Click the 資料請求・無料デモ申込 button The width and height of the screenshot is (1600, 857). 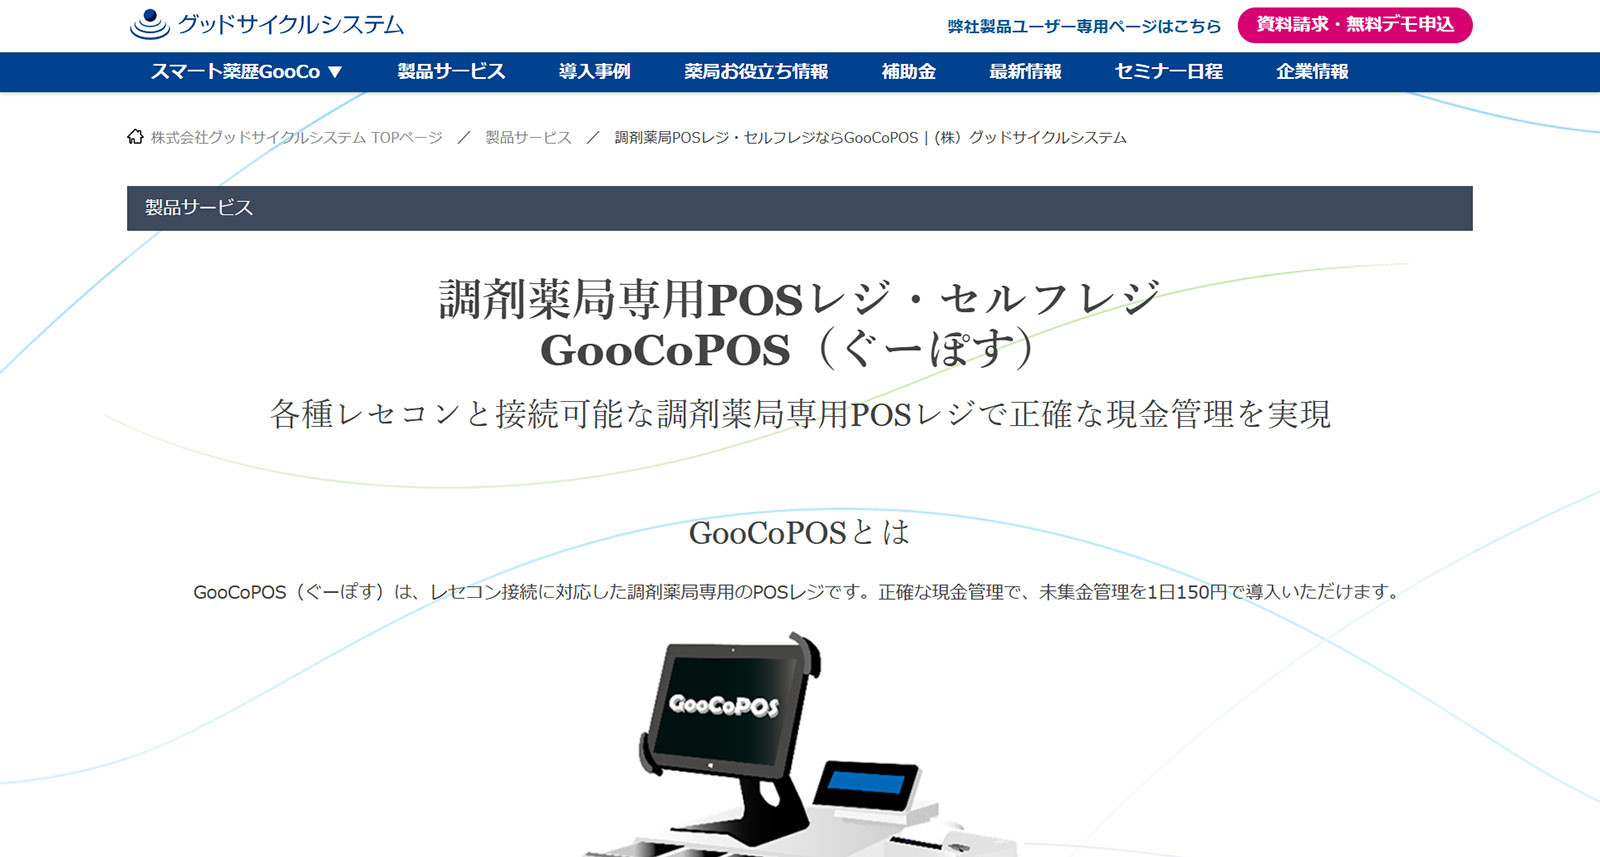coord(1355,25)
